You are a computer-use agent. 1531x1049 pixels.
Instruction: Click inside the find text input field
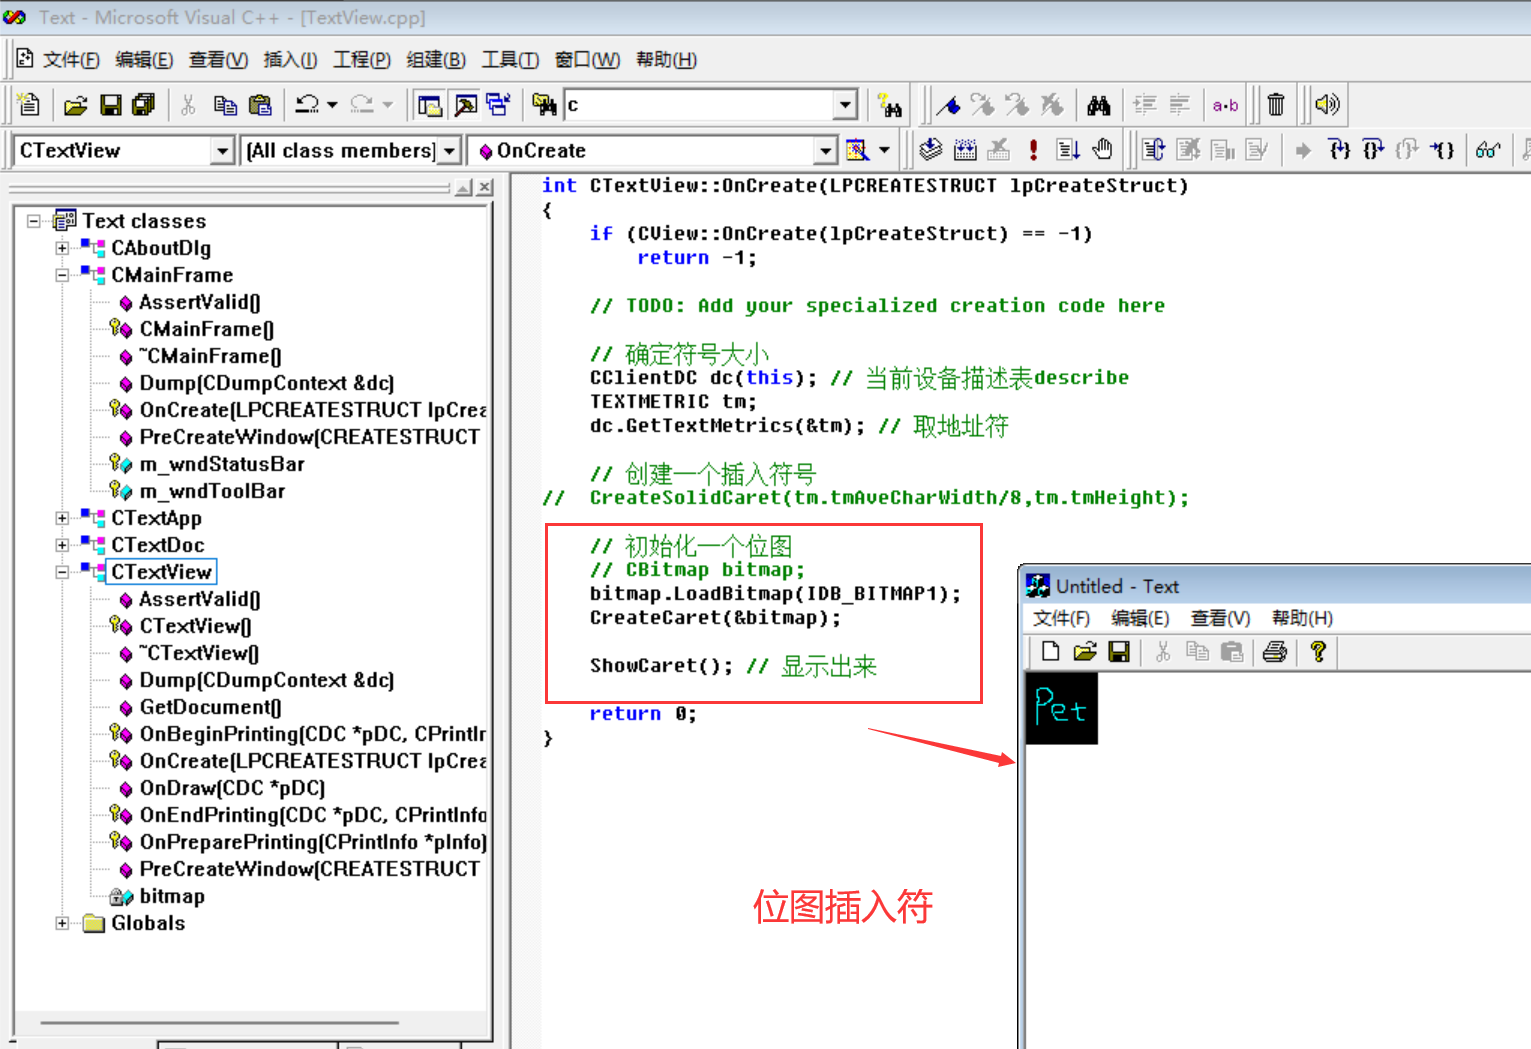click(x=699, y=104)
